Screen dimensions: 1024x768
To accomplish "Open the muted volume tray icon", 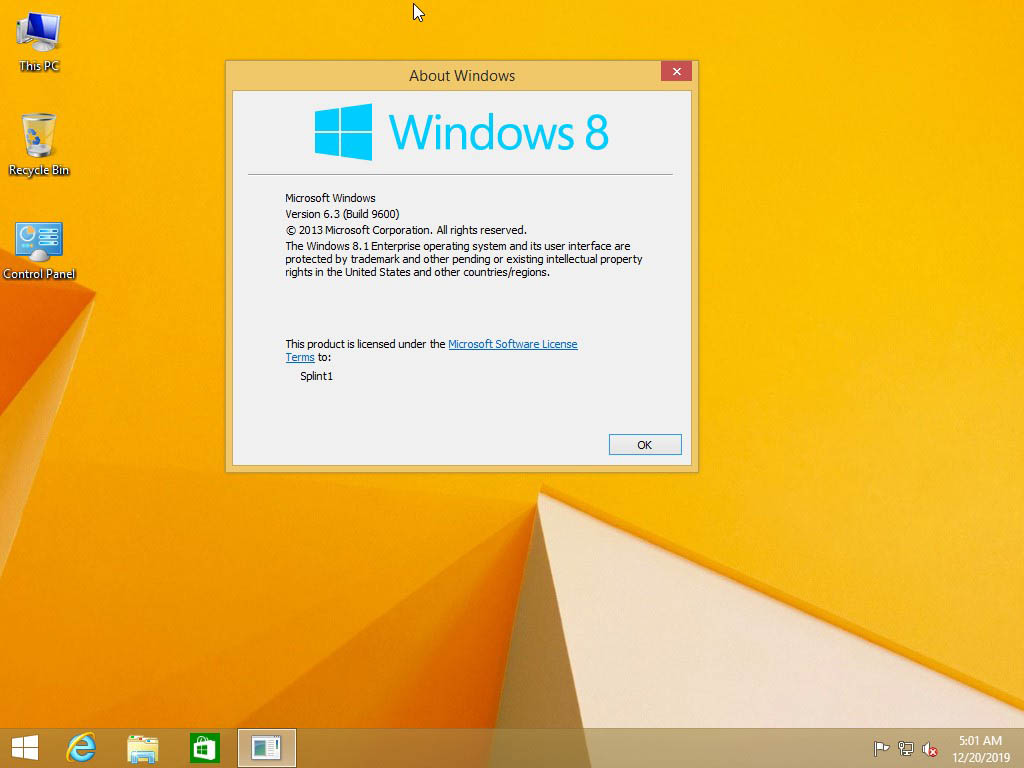I will (x=930, y=748).
